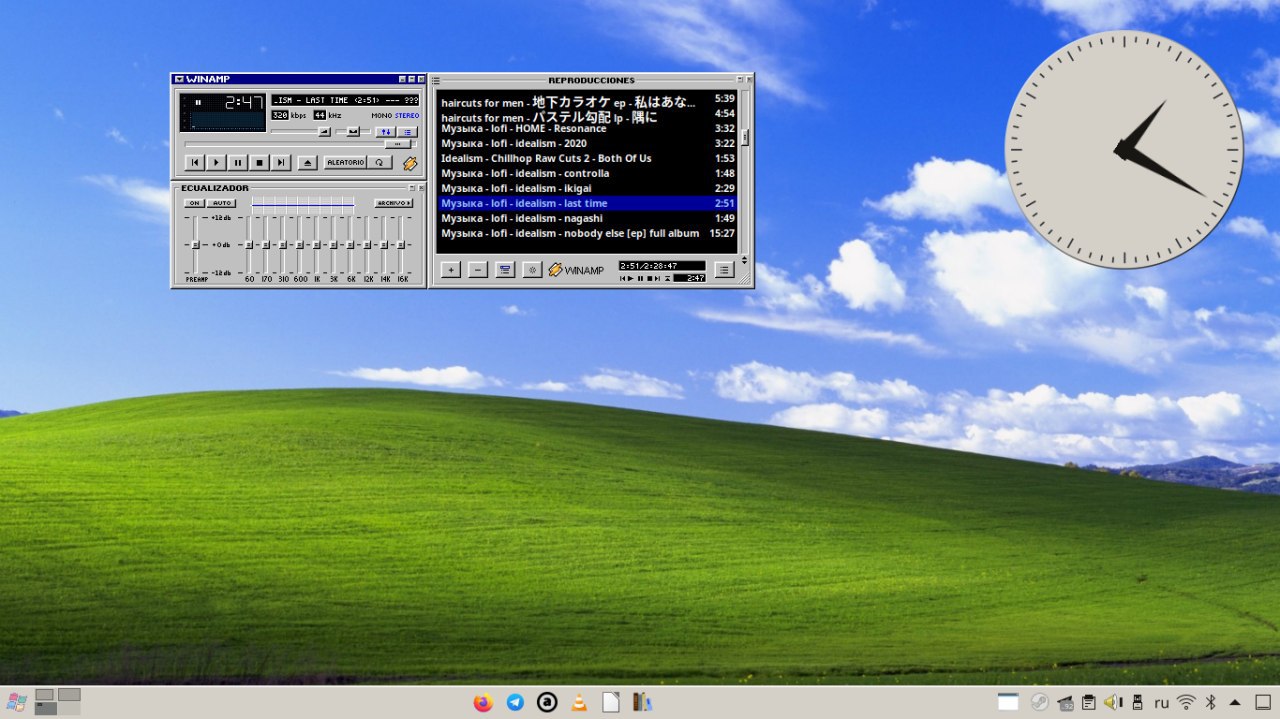Open playlist remove (−) menu button

(x=478, y=269)
